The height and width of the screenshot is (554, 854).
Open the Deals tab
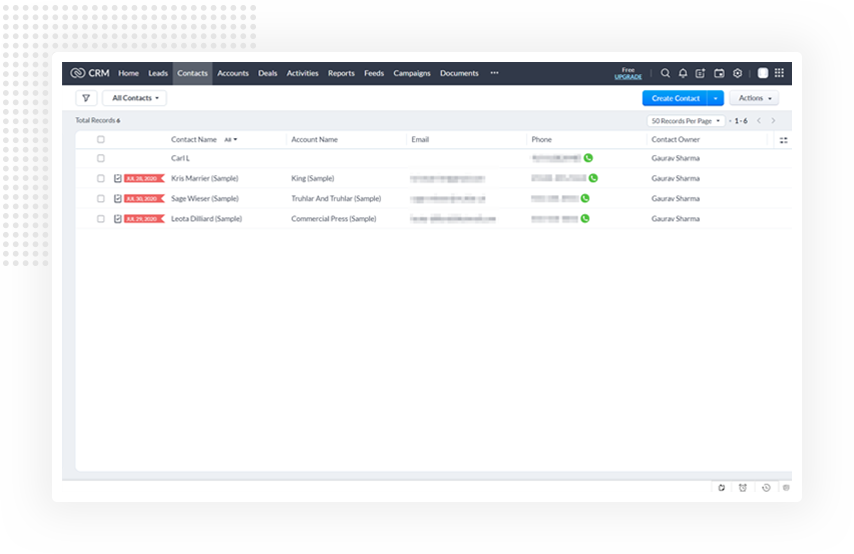point(267,73)
